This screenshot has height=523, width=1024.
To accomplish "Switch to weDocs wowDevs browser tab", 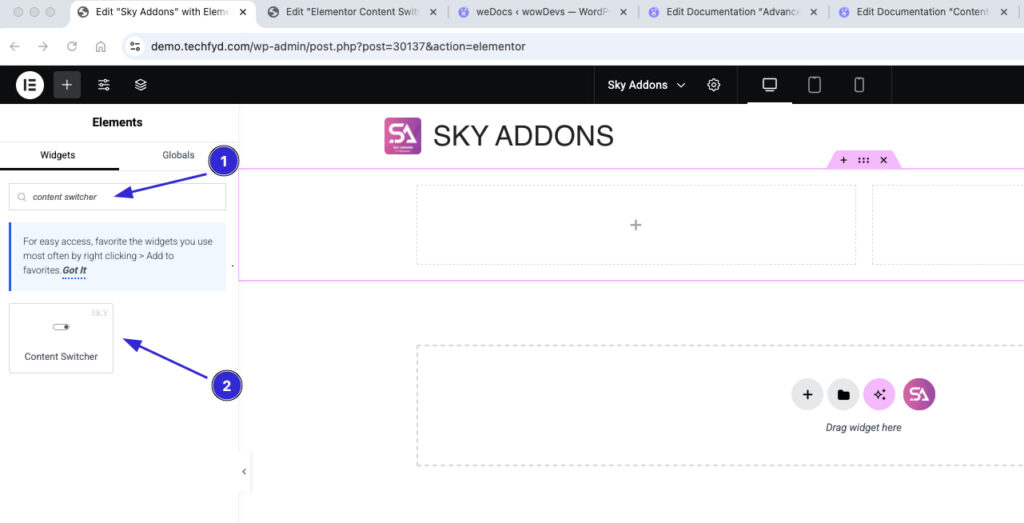I will click(543, 12).
